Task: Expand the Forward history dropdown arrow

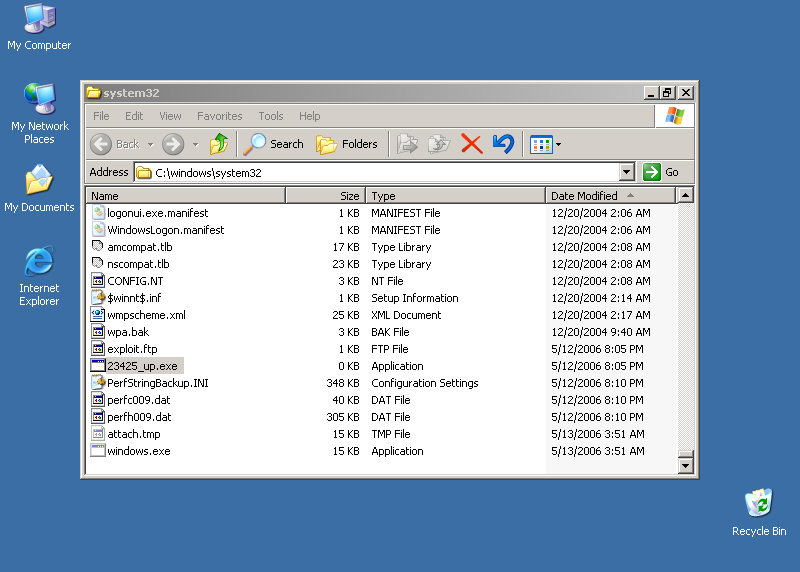Action: coord(195,145)
